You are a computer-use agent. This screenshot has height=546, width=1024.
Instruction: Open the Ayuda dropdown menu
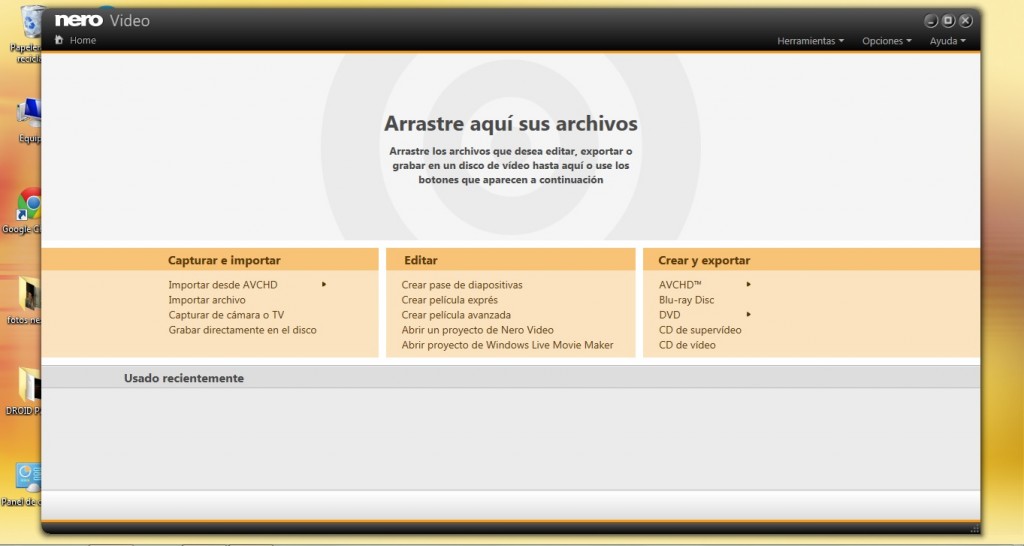coord(947,41)
